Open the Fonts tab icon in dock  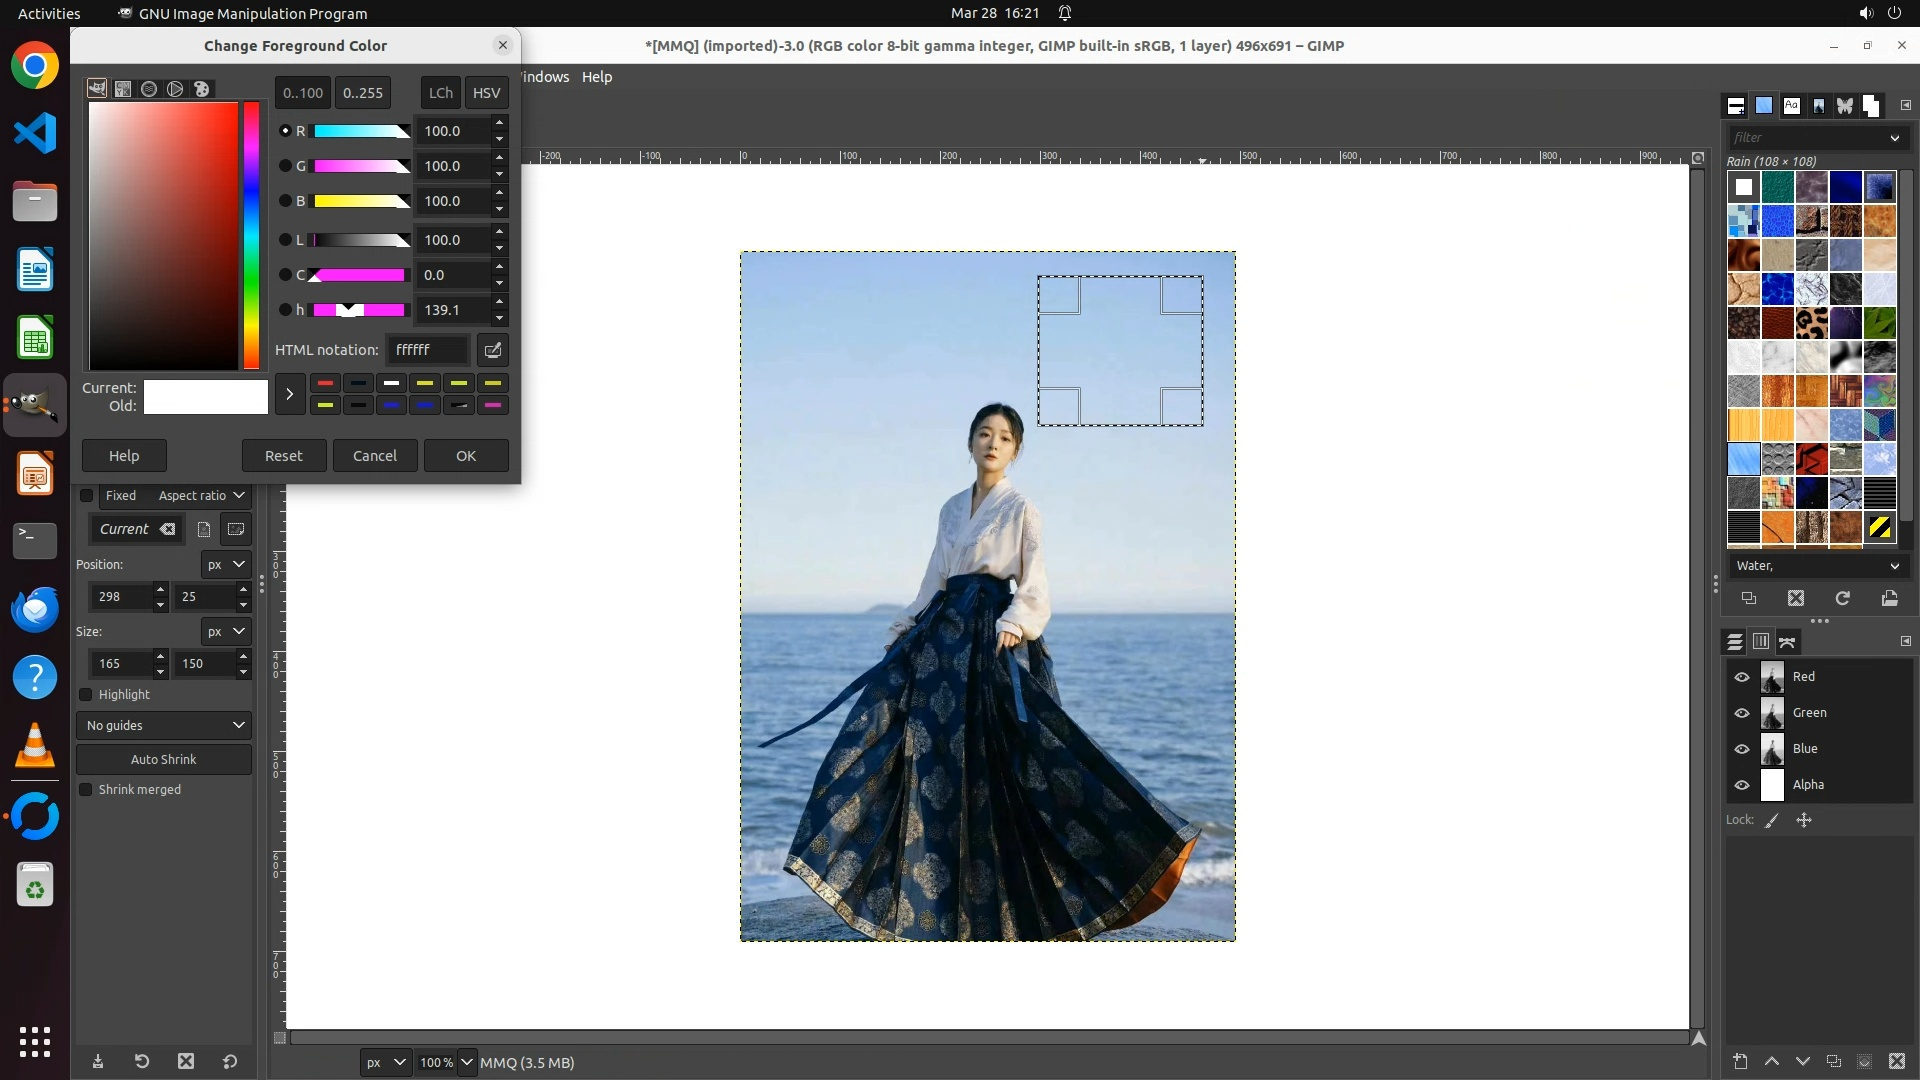tap(1791, 105)
